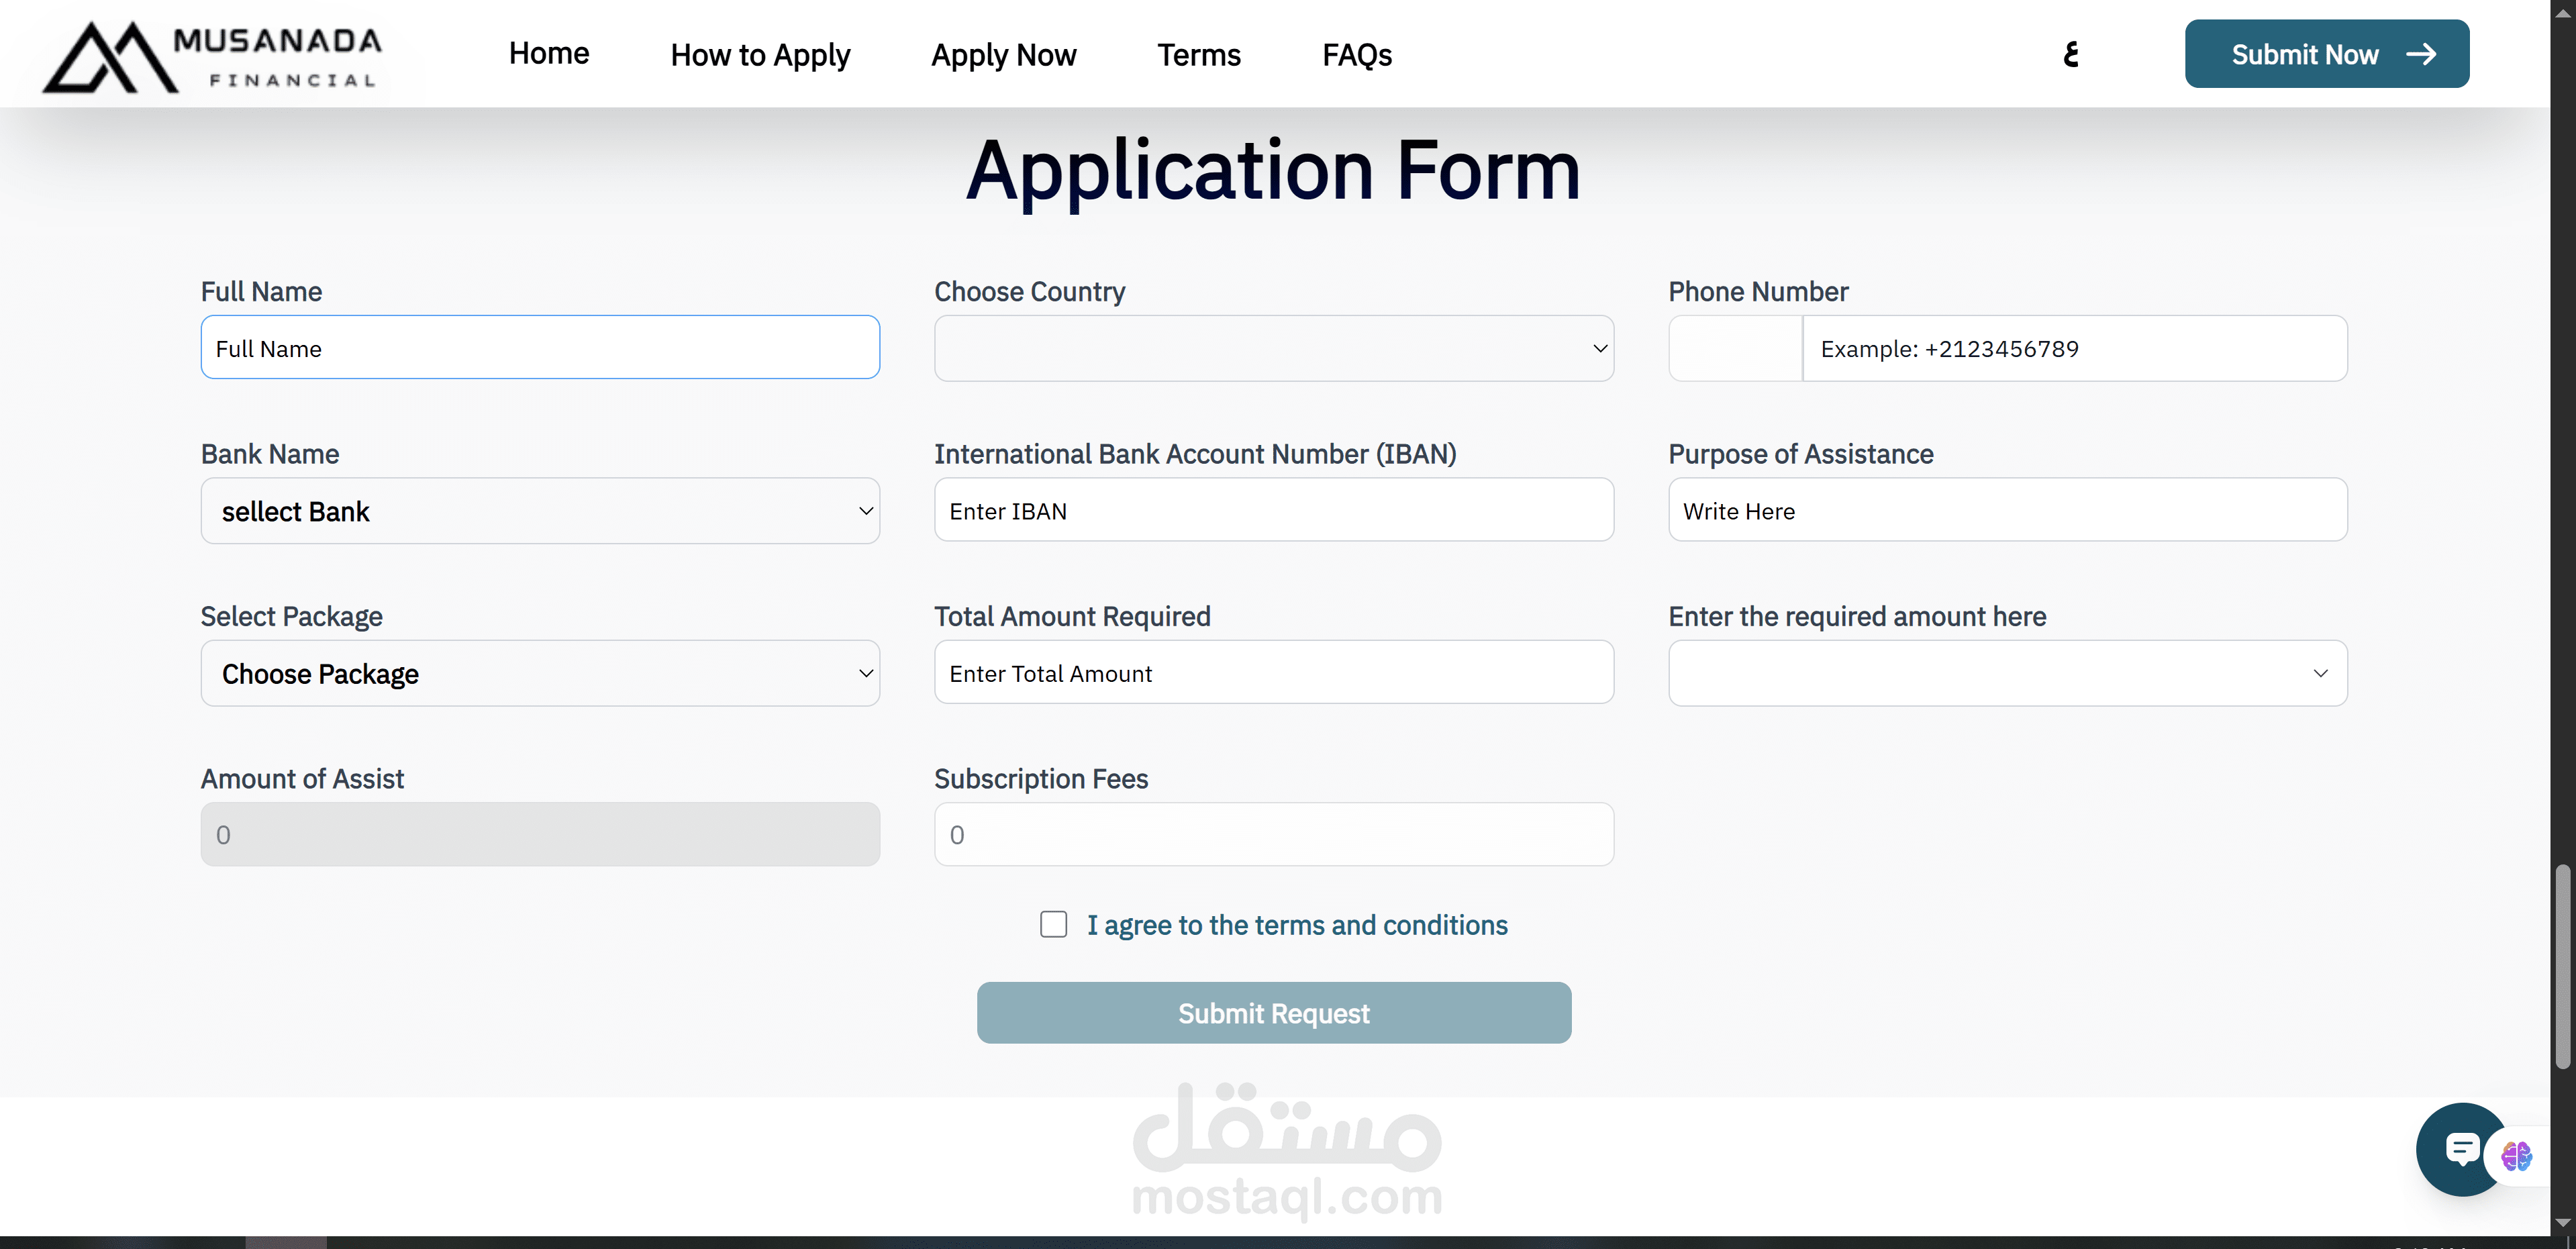The height and width of the screenshot is (1249, 2576).
Task: Expand the sellect Bank dropdown
Action: coord(540,511)
